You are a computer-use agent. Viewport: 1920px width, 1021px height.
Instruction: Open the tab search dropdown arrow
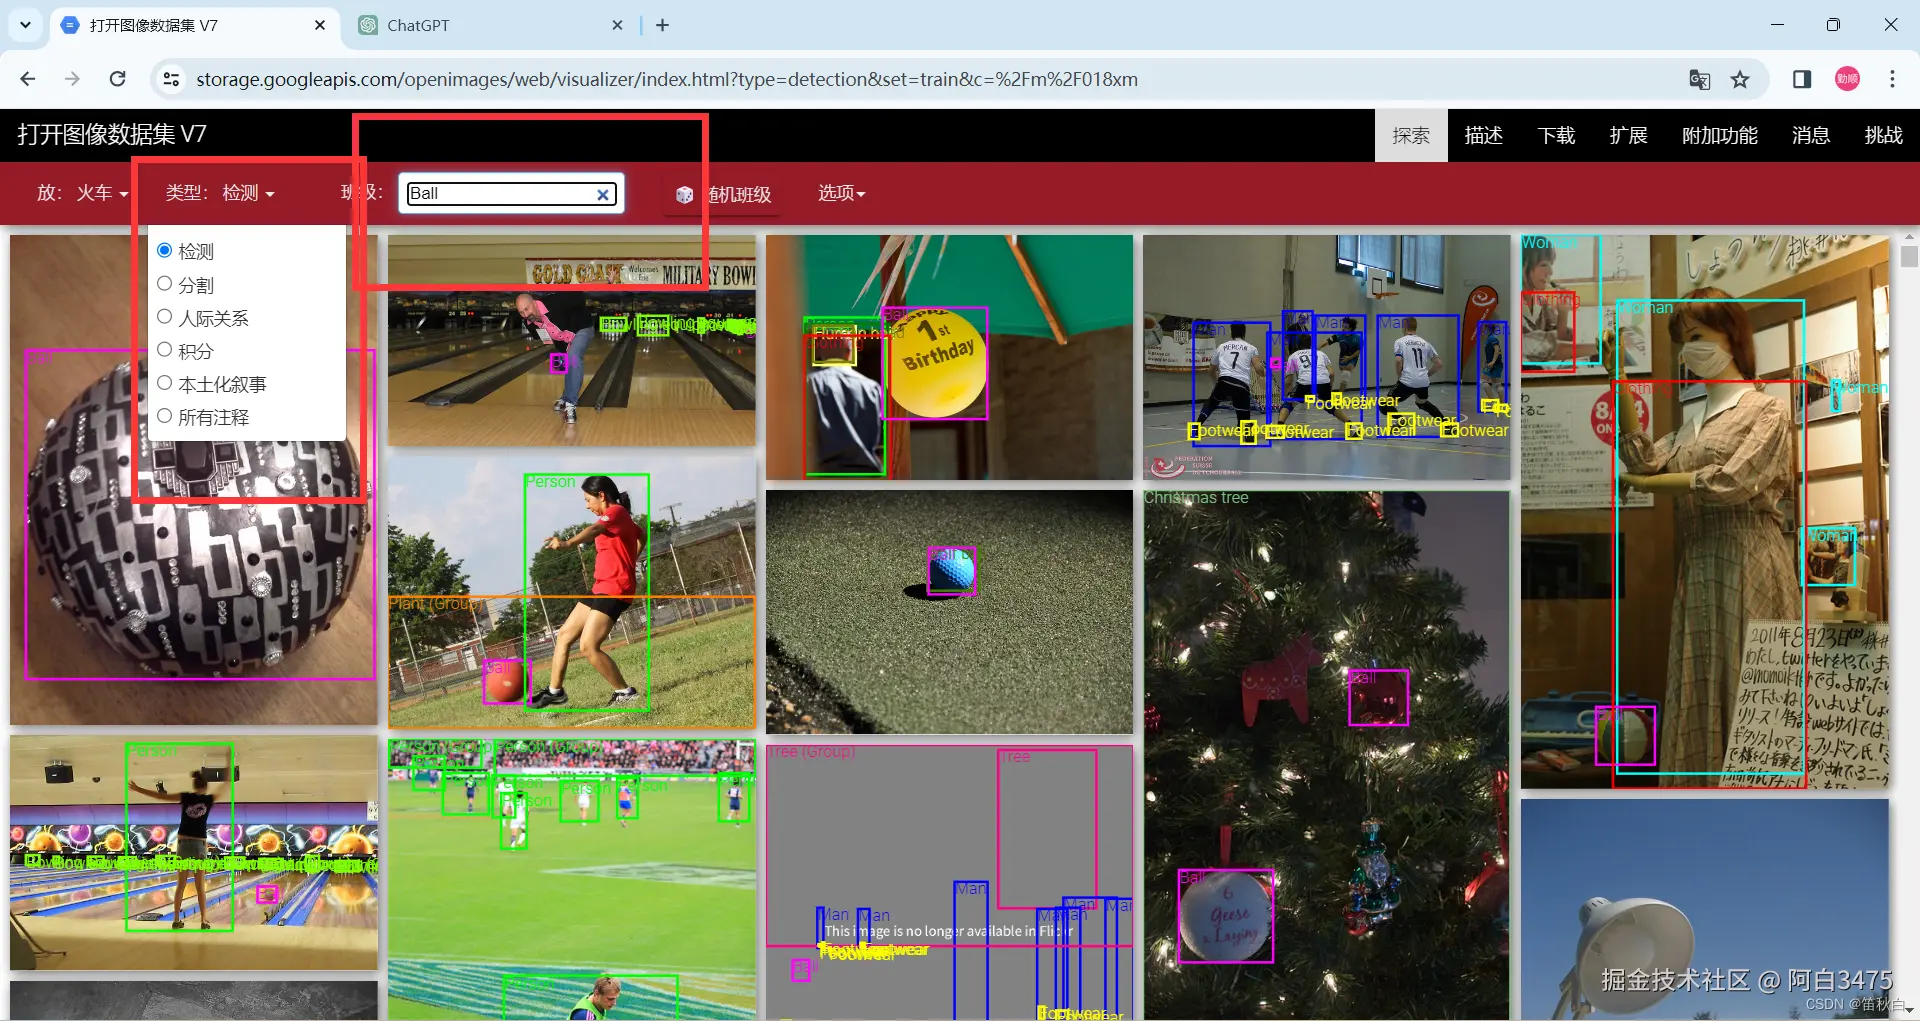tap(25, 25)
